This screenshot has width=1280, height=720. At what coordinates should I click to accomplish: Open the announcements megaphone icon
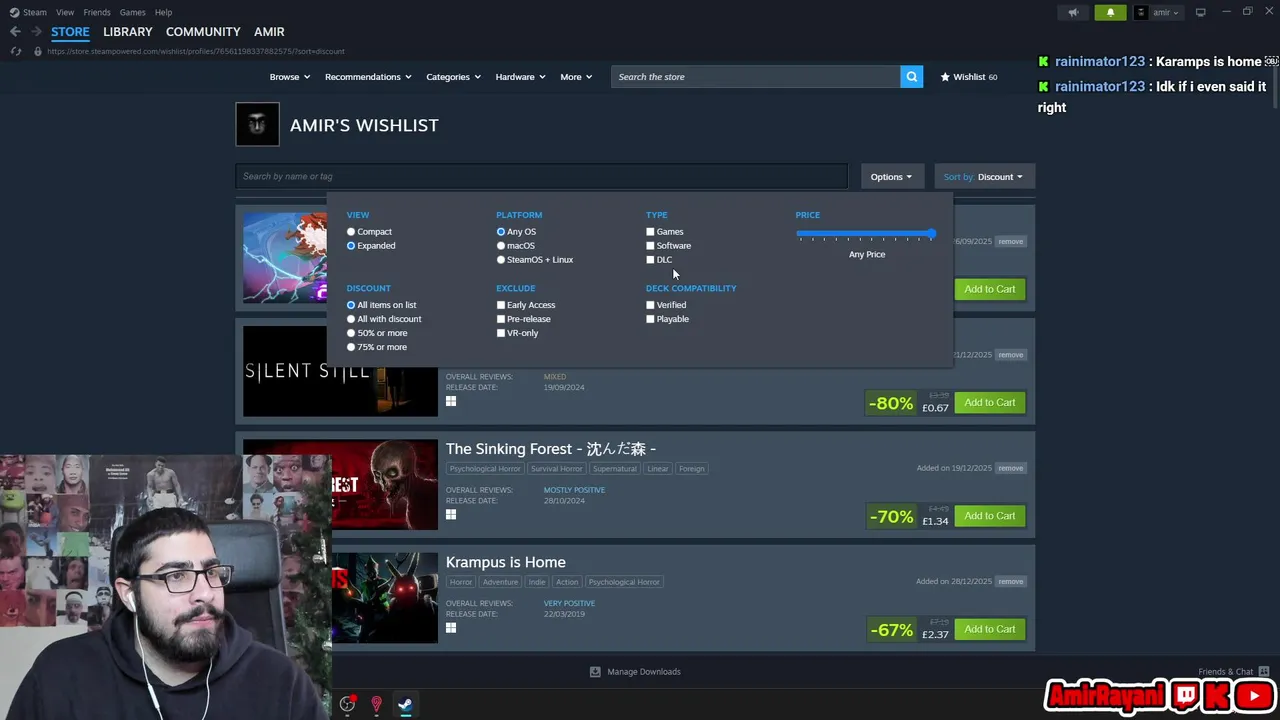(1073, 12)
